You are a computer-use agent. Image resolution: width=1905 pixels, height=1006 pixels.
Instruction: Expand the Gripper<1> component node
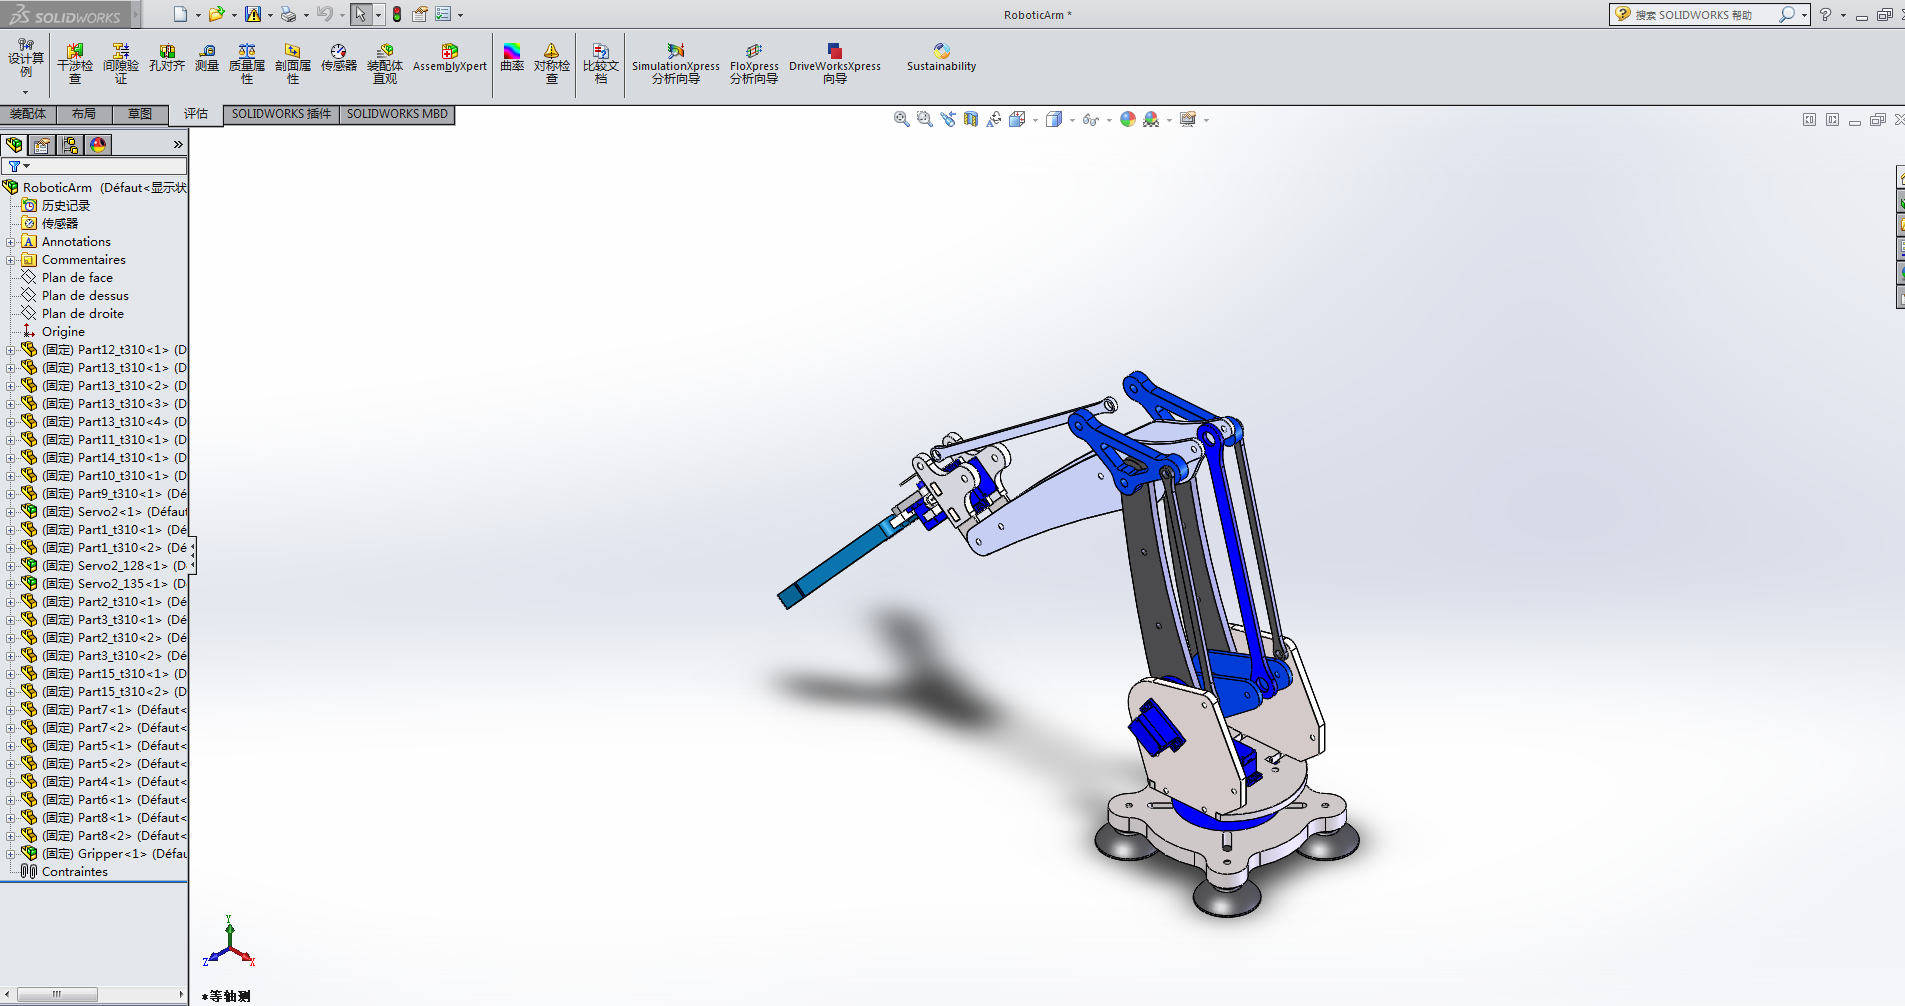tap(10, 854)
